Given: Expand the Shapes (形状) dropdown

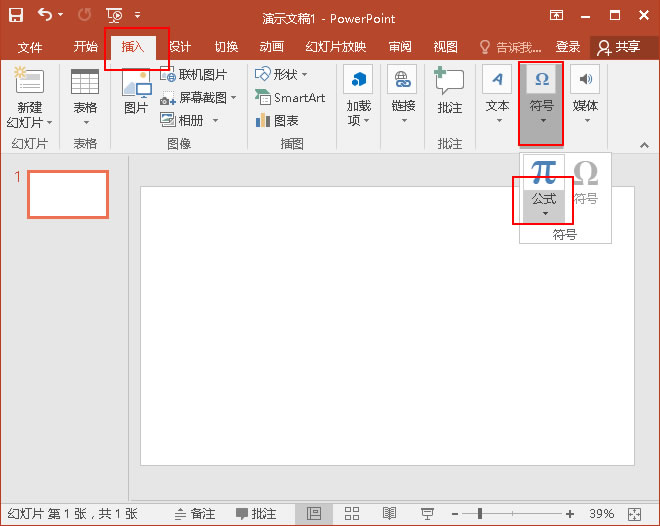Looking at the screenshot, I should click(x=282, y=75).
